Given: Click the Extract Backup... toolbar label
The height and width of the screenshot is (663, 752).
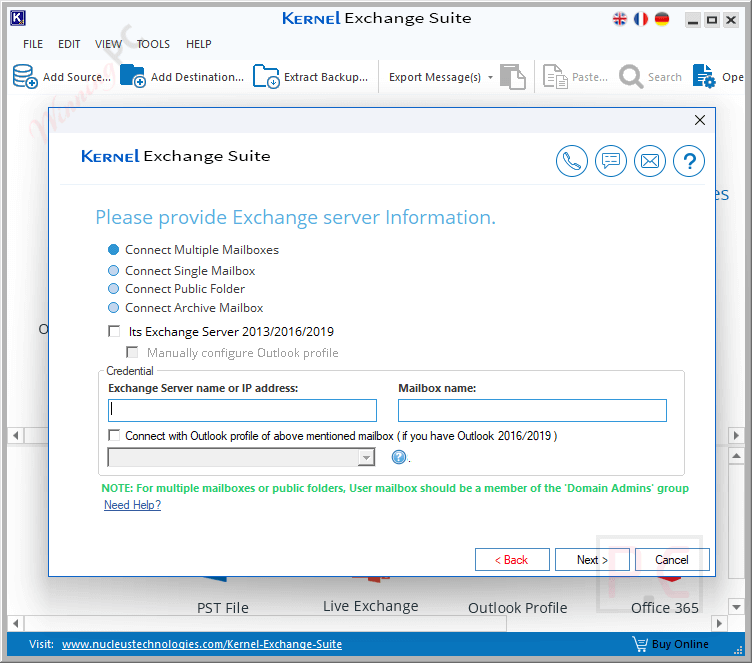Looking at the screenshot, I should 326,77.
